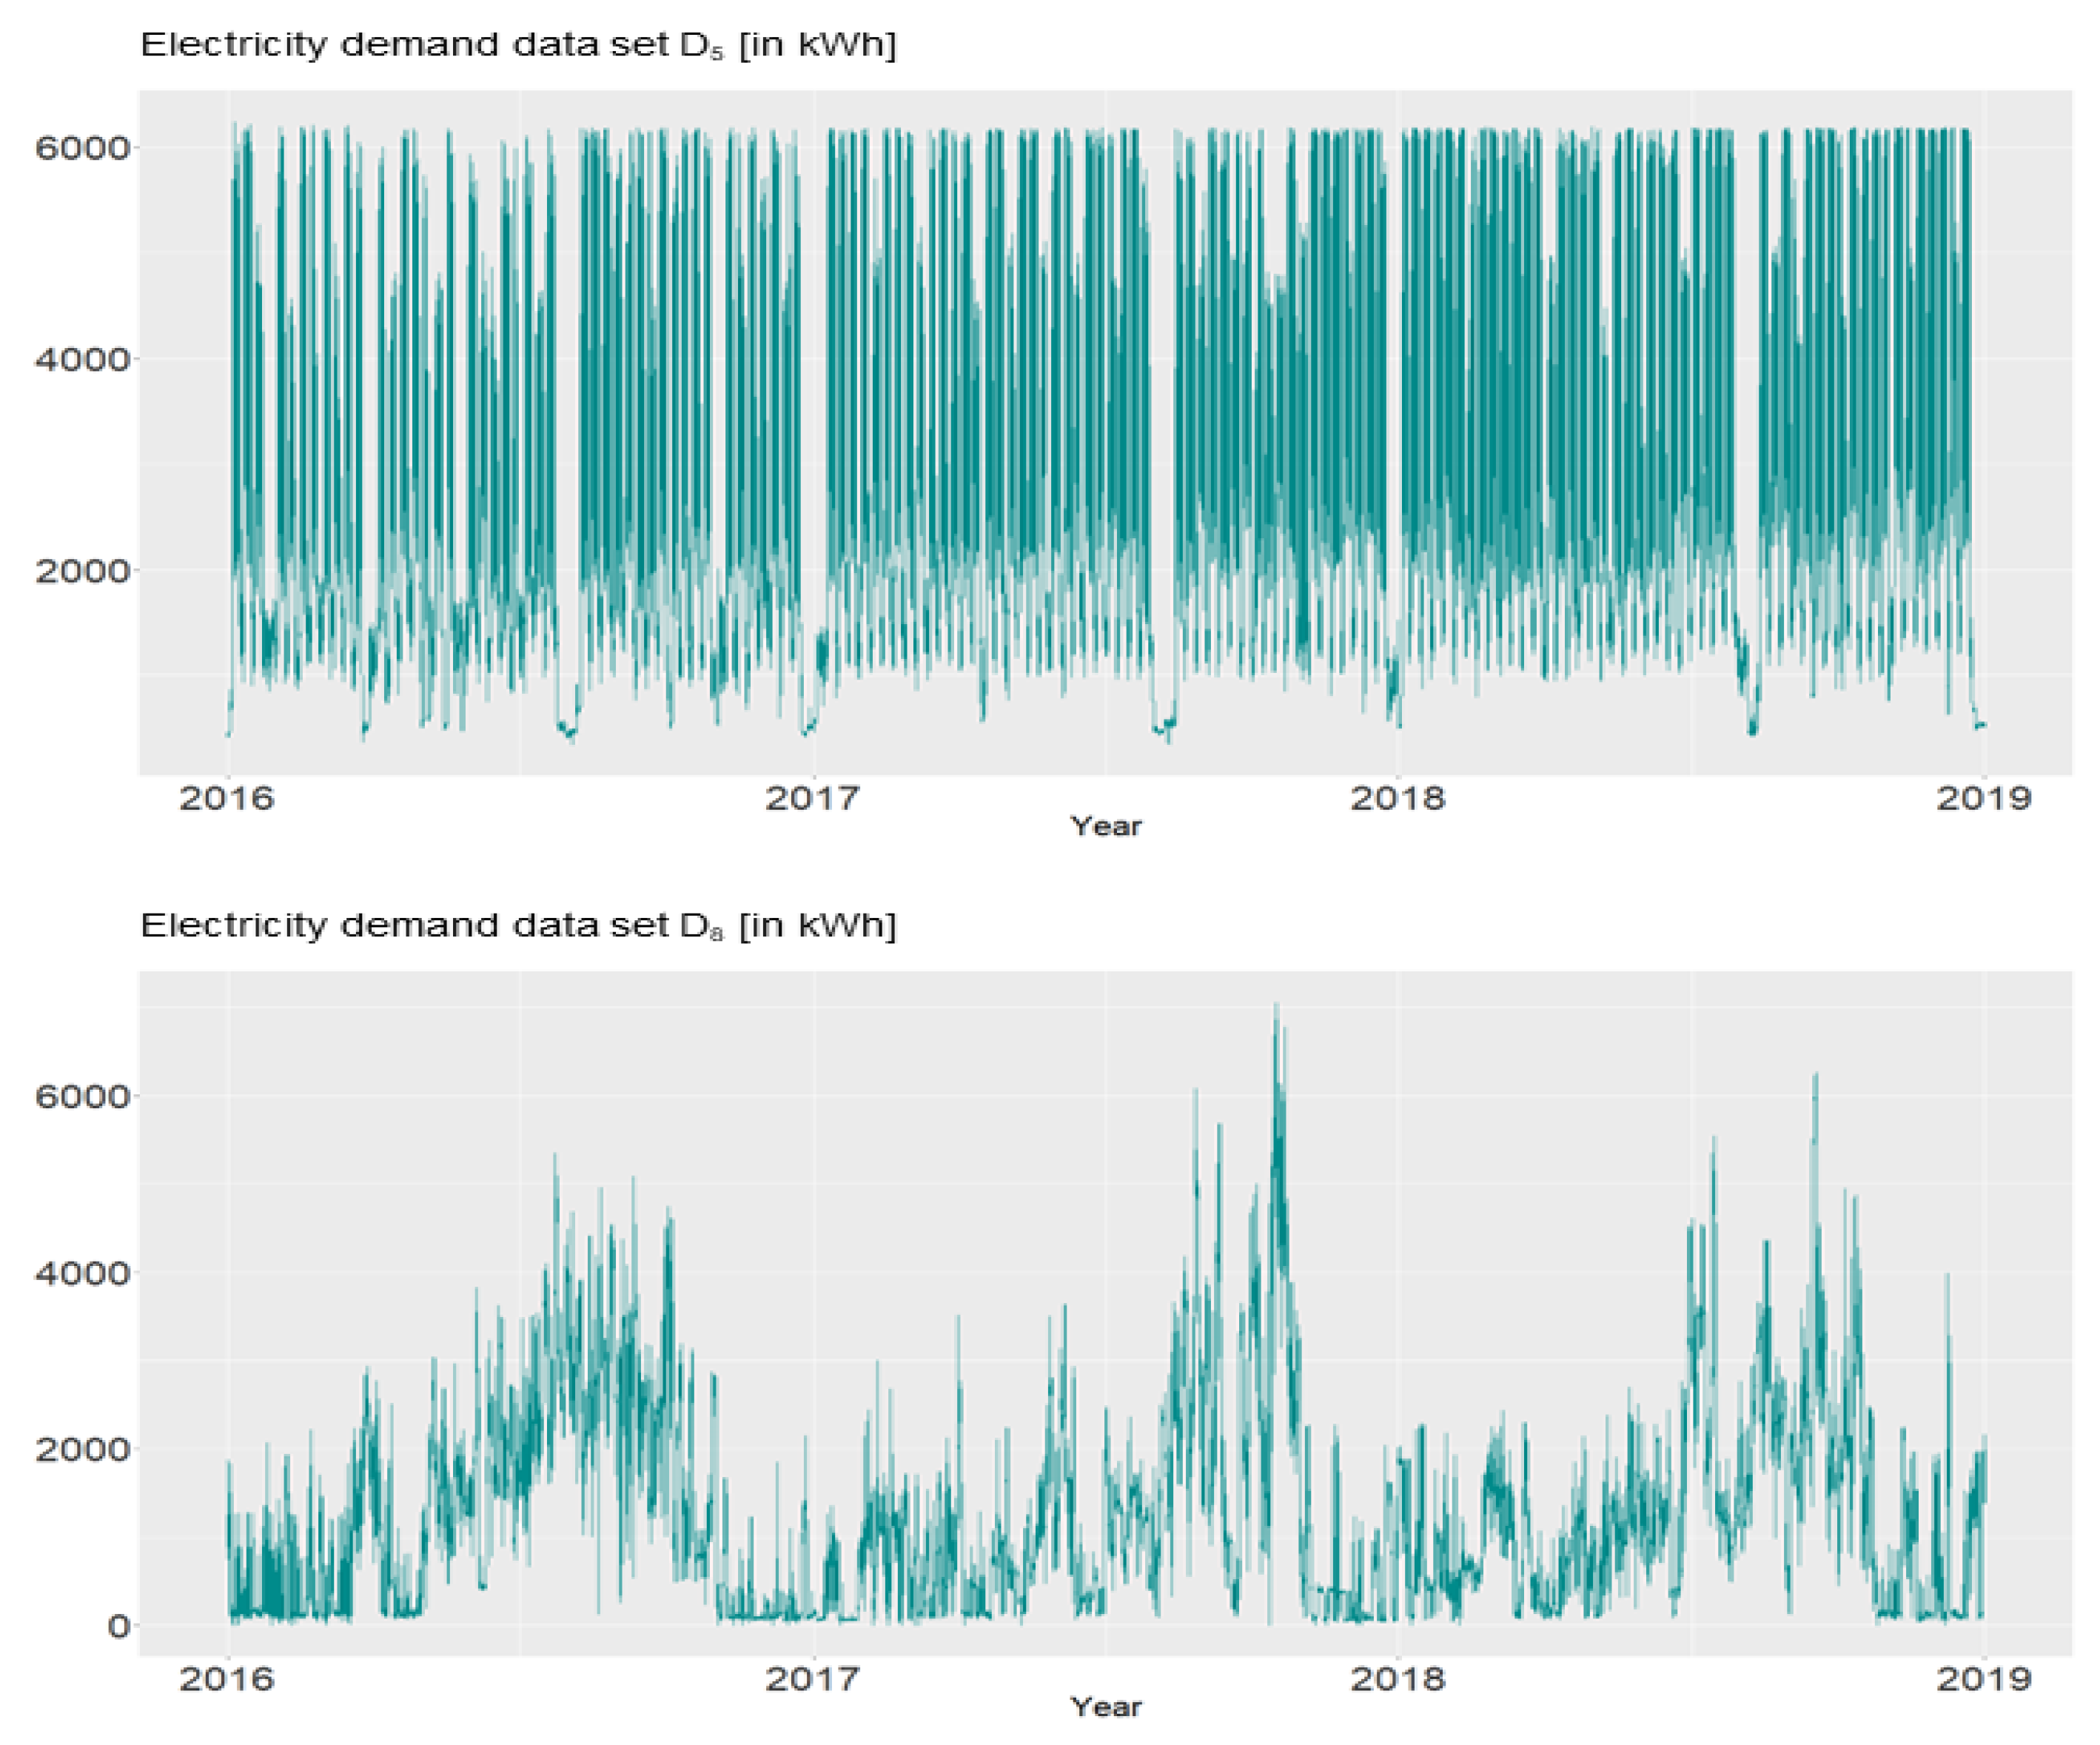
Task: Click the 6000 label on D5 axis
Action: point(82,148)
